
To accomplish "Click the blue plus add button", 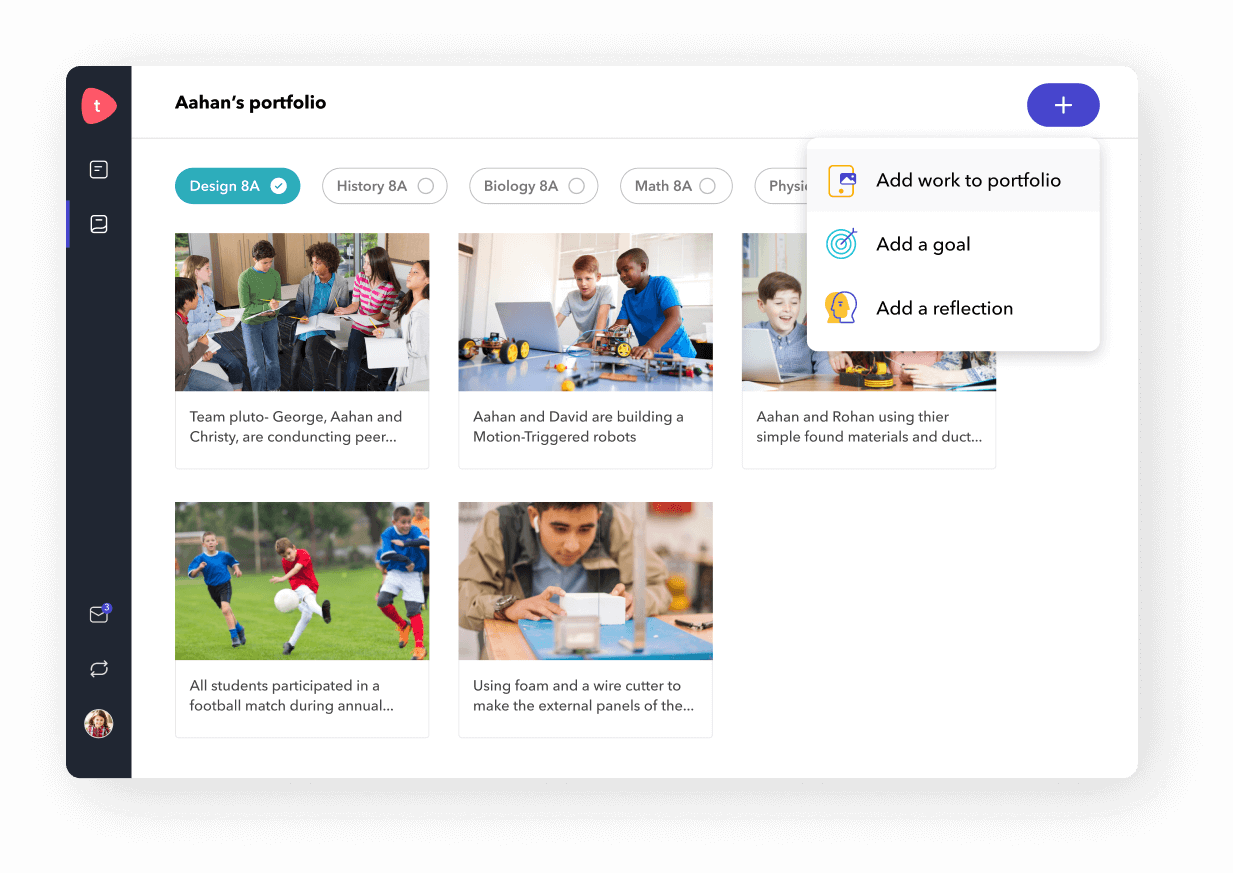I will (x=1063, y=105).
